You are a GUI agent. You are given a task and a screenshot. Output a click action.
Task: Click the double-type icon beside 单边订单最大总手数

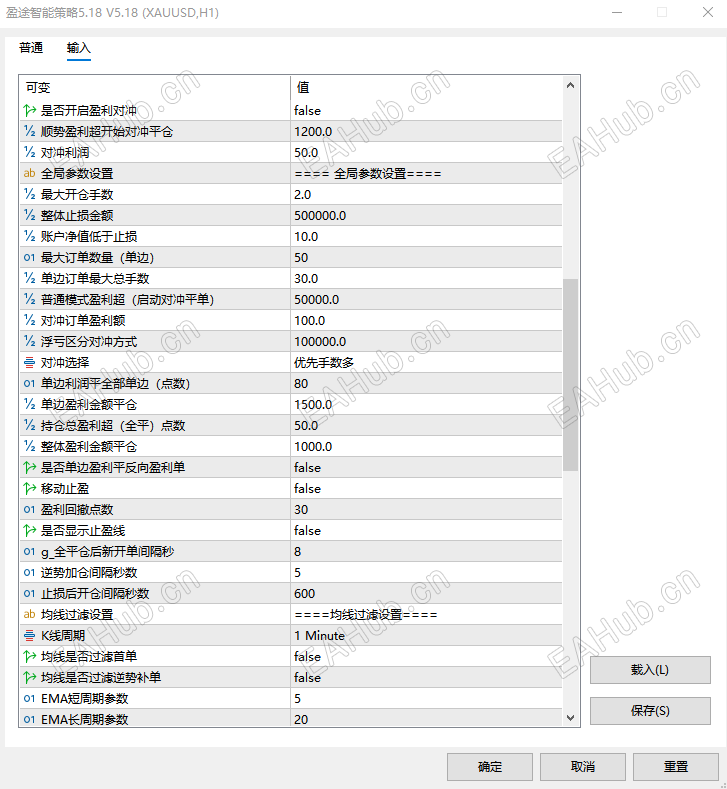[x=30, y=278]
